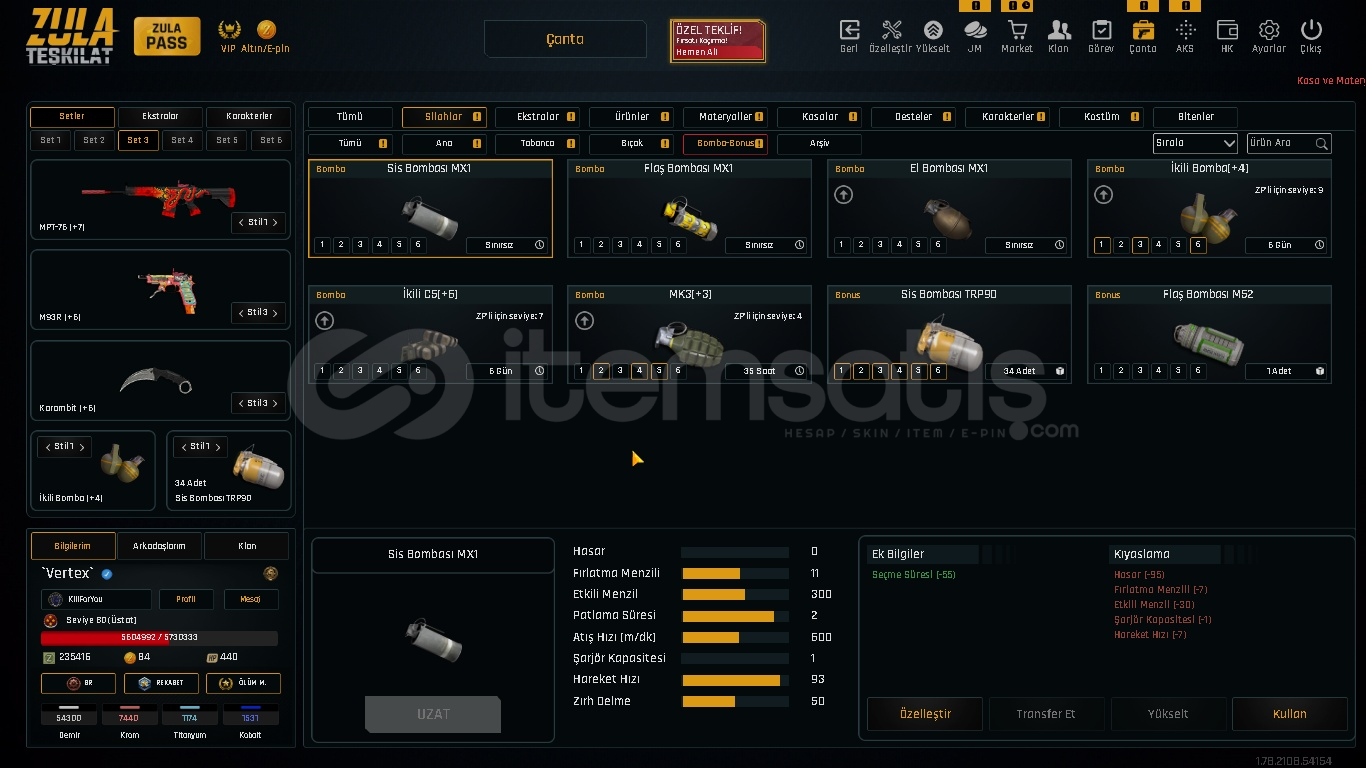The height and width of the screenshot is (768, 1366).
Task: Click the UZAT button
Action: point(433,714)
